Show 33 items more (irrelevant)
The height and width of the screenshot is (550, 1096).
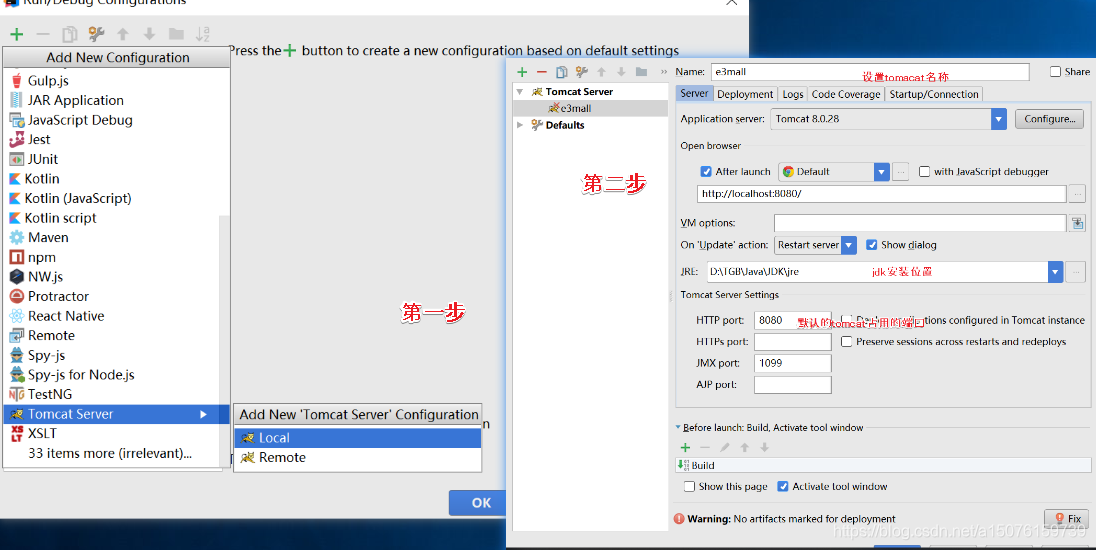[110, 453]
